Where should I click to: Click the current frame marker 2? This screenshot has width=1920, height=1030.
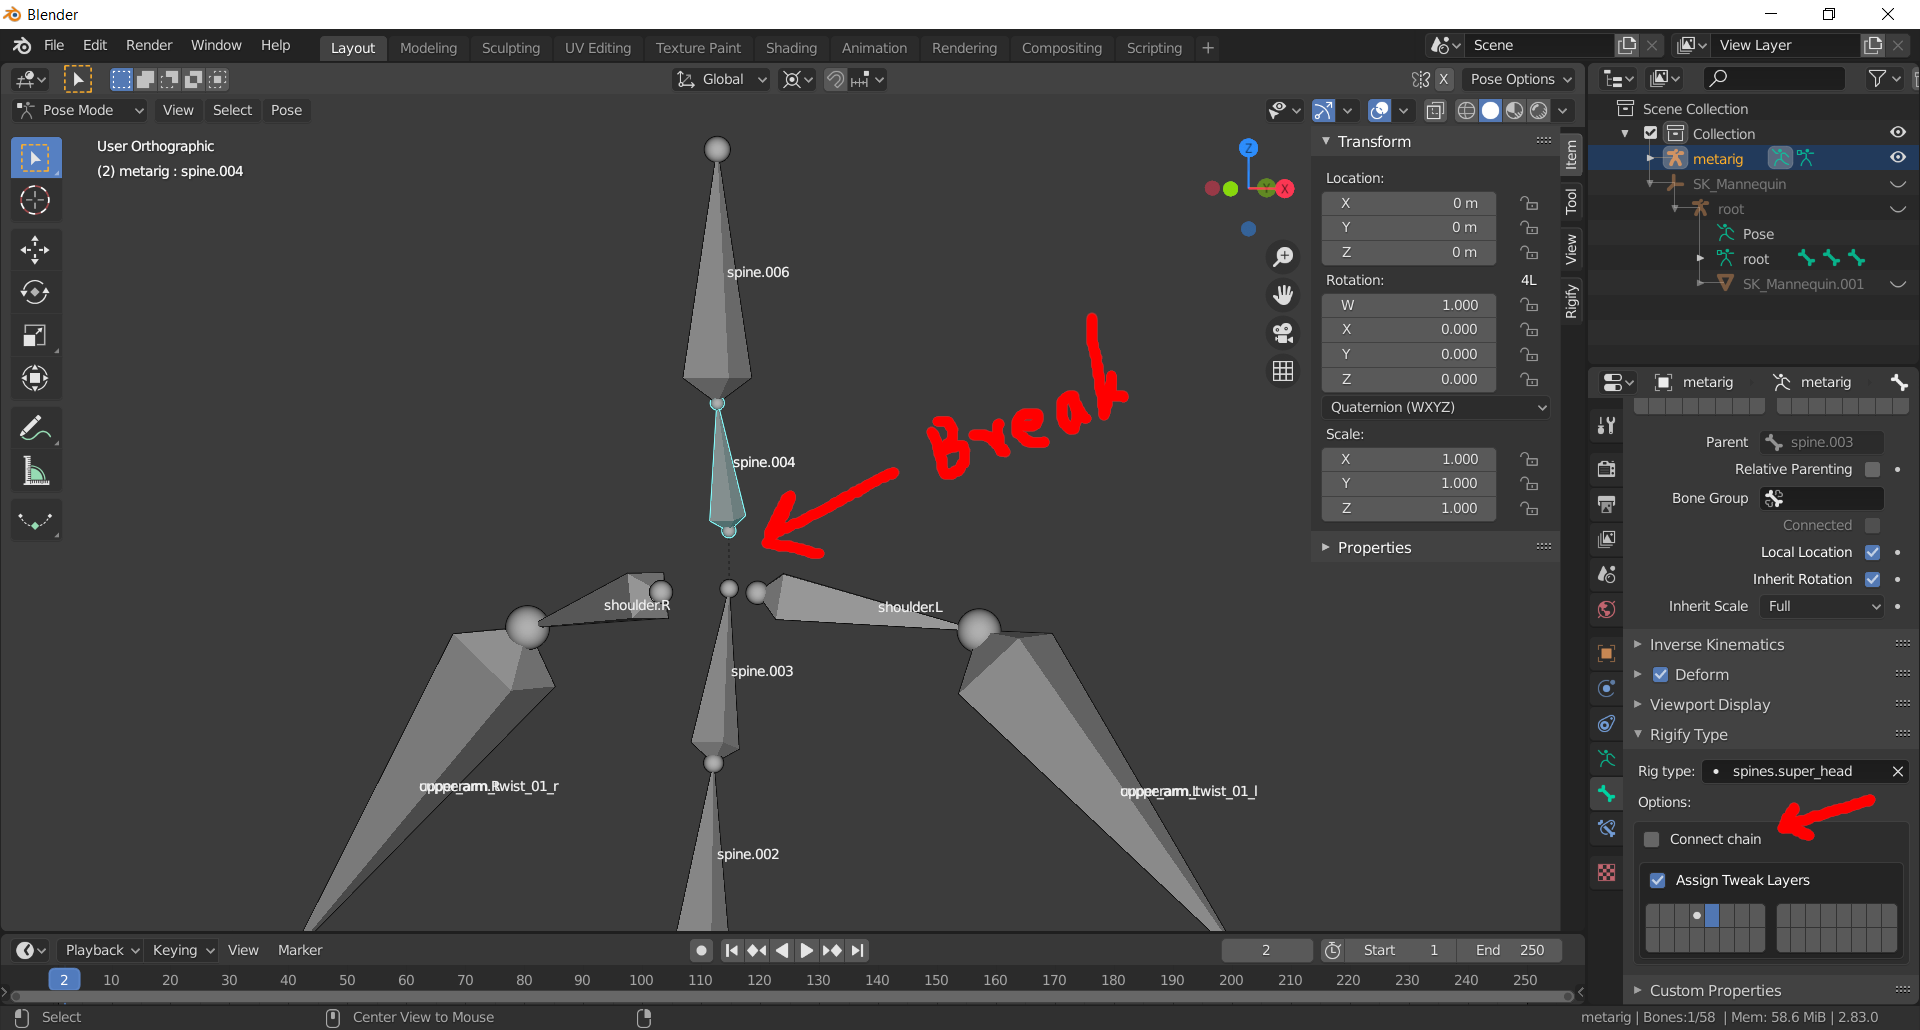coord(64,980)
